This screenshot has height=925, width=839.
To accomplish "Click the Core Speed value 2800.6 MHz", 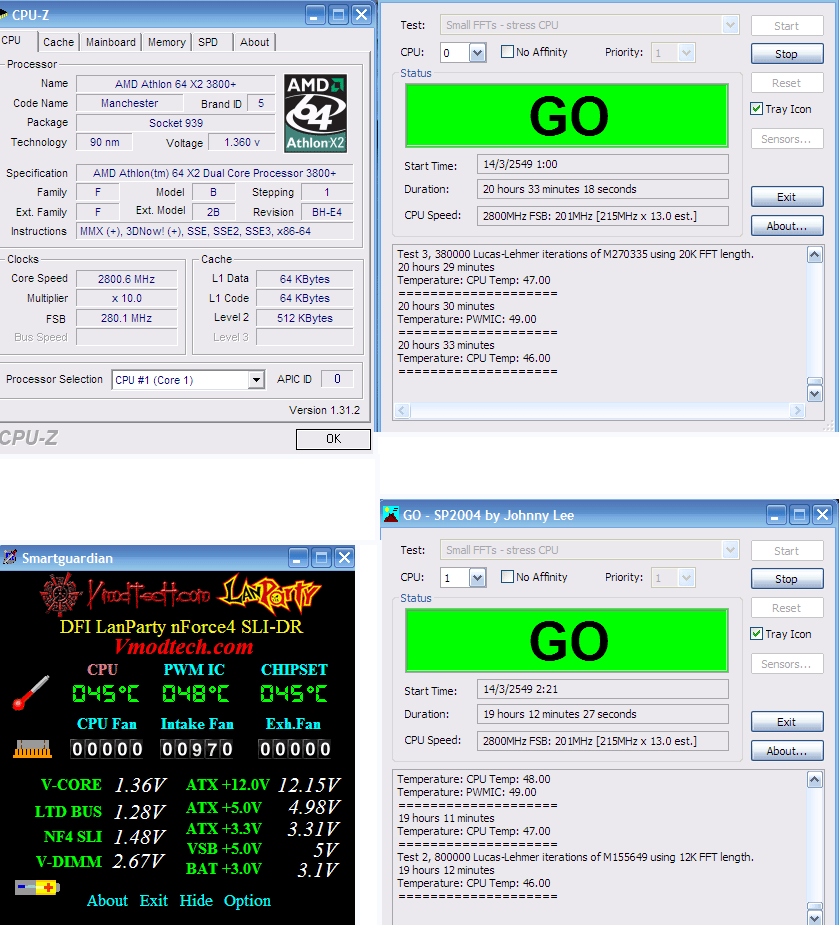I will (x=126, y=279).
